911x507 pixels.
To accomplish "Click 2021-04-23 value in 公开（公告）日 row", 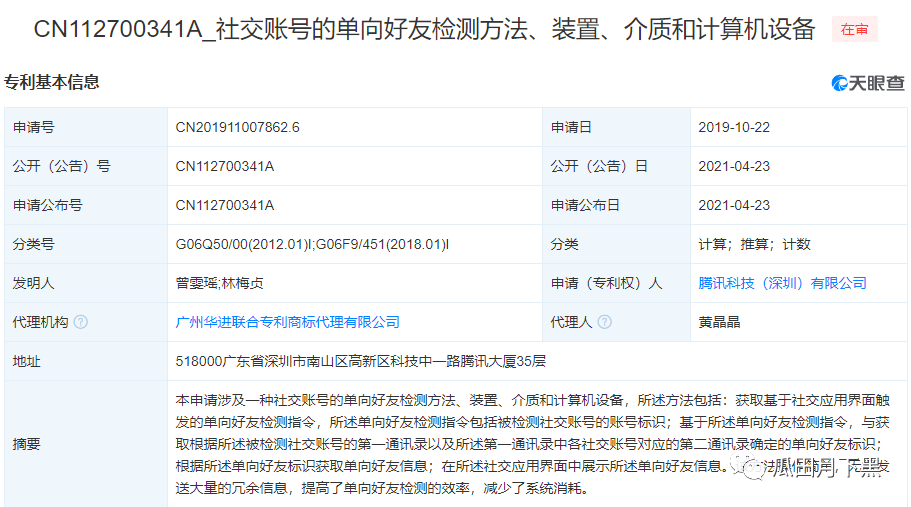I will tap(734, 166).
